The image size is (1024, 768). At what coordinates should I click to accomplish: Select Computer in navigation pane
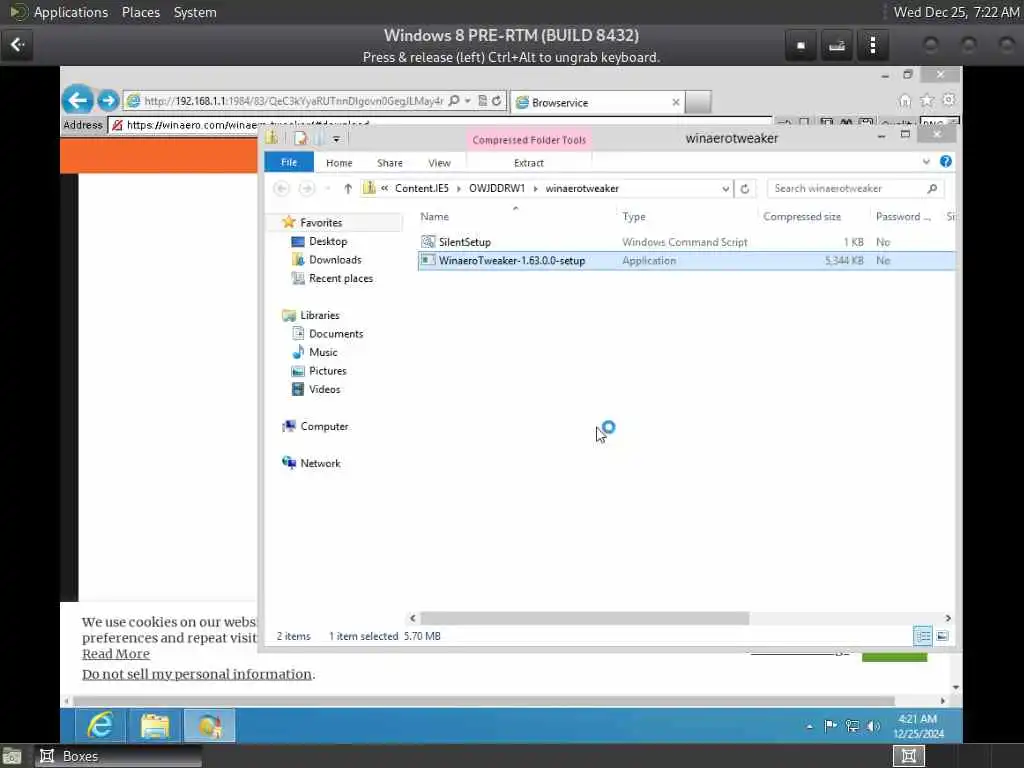(x=324, y=426)
